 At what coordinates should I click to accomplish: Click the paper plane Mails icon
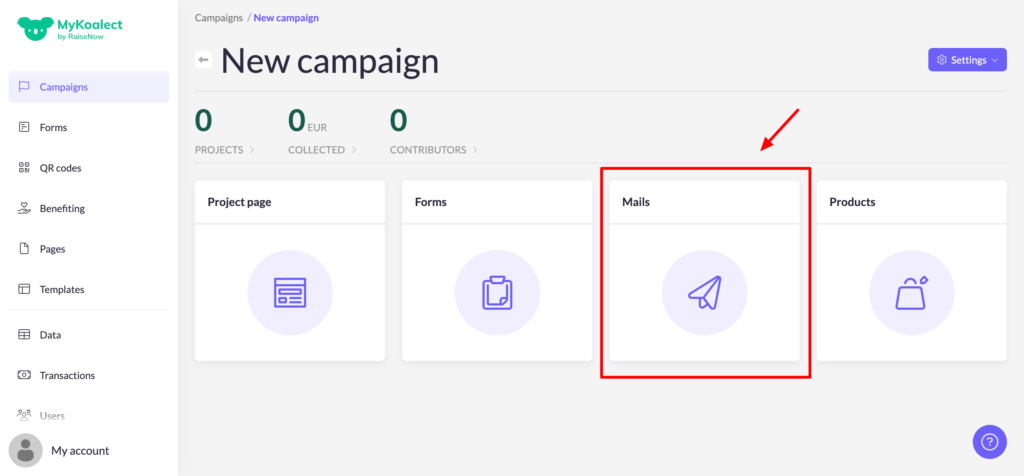[704, 292]
